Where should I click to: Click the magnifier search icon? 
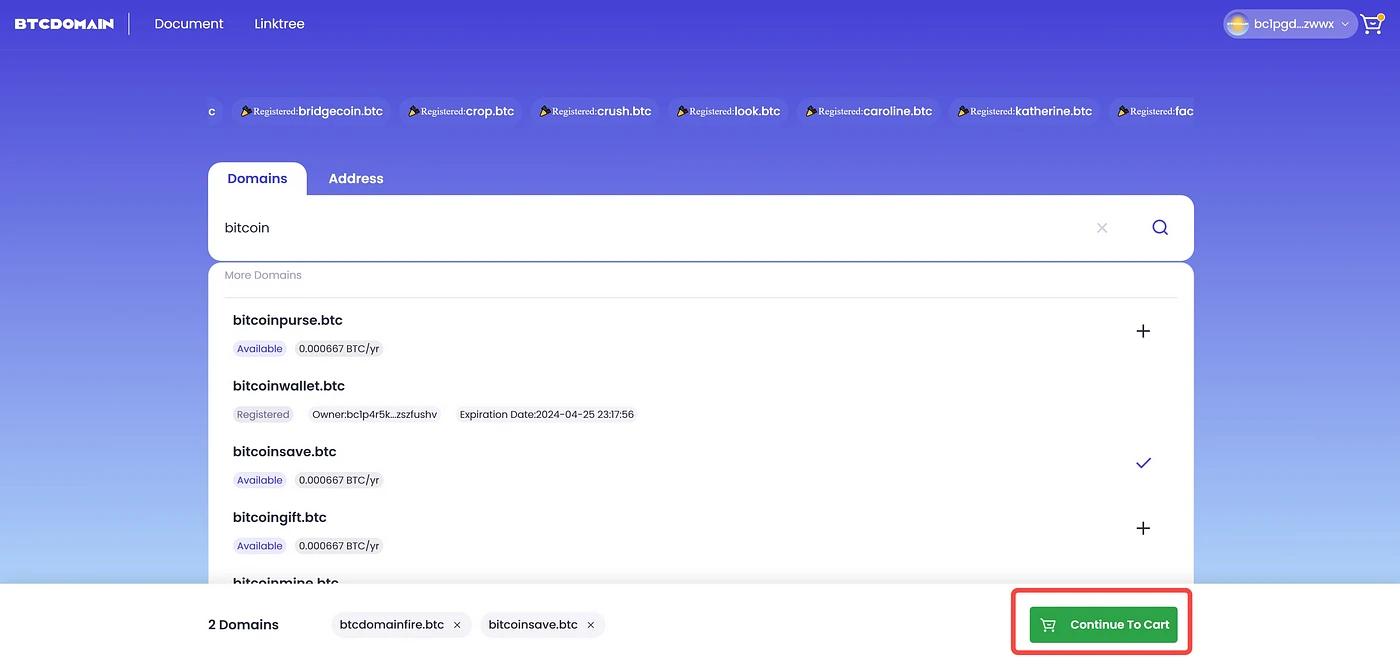[x=1159, y=228]
